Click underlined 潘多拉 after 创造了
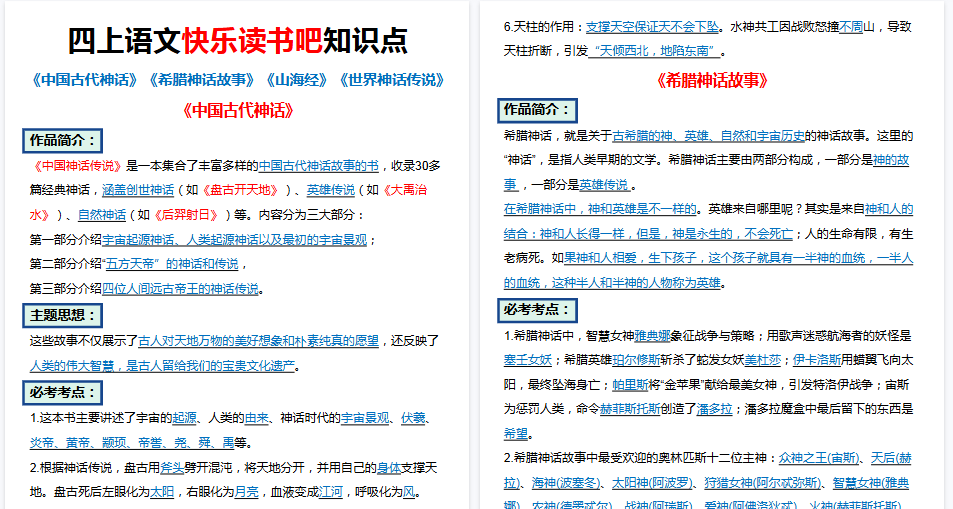The height and width of the screenshot is (509, 953). [x=714, y=409]
